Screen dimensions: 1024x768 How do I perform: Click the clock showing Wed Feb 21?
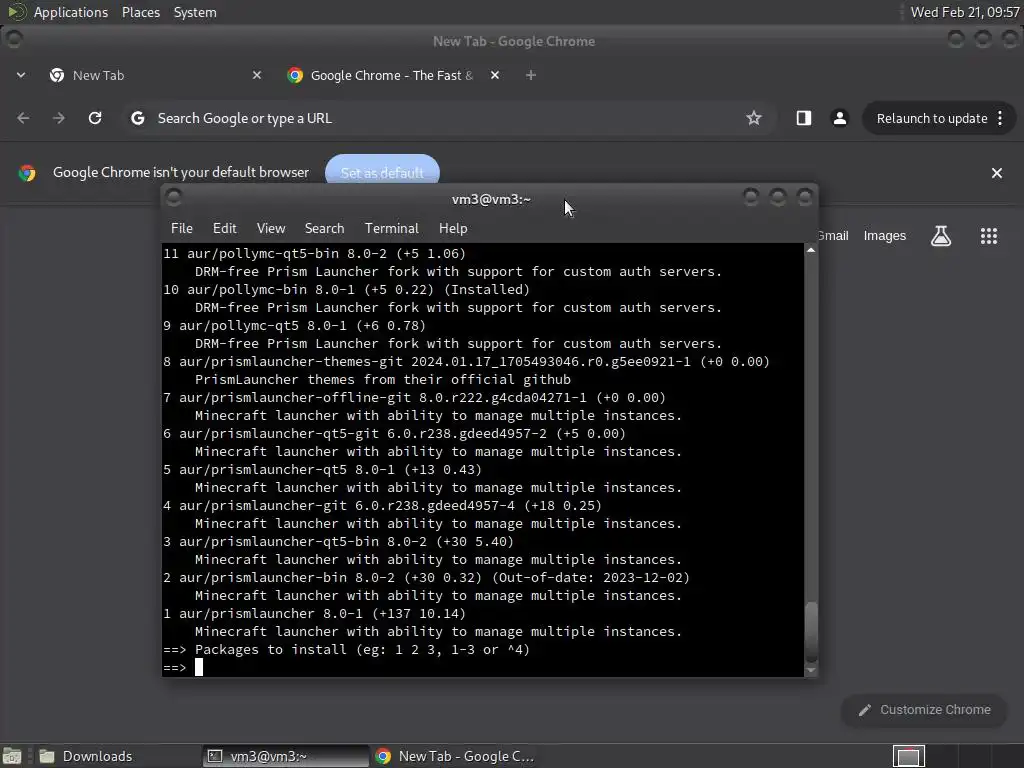pyautogui.click(x=965, y=12)
